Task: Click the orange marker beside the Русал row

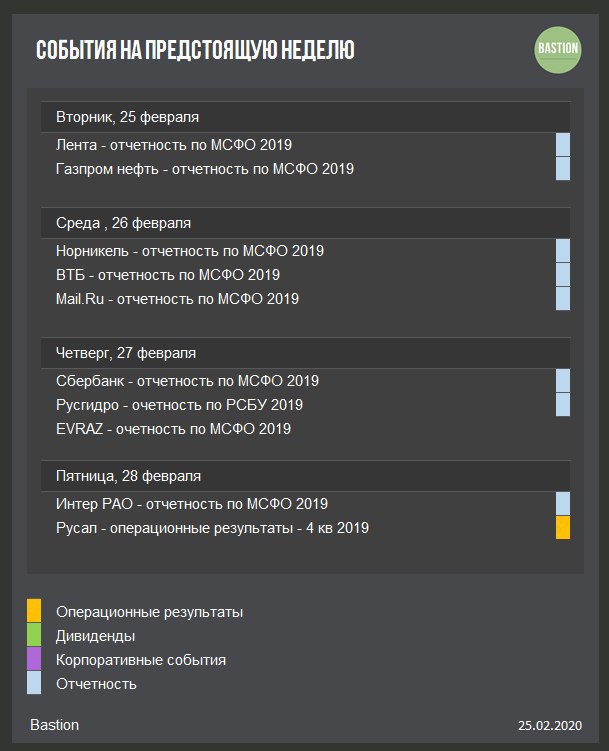Action: (x=562, y=528)
